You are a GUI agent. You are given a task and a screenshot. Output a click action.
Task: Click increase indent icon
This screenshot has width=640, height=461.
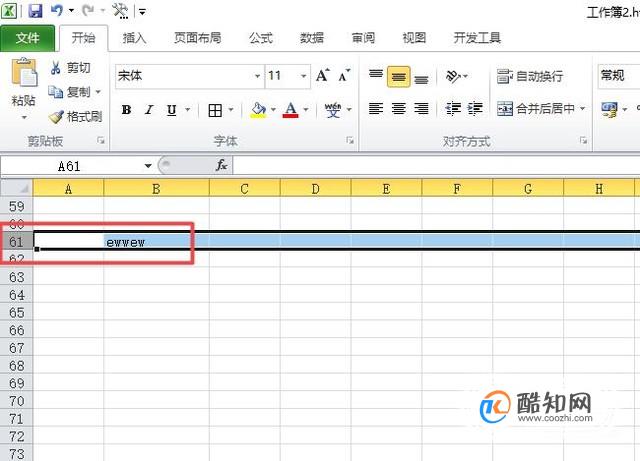[x=475, y=108]
